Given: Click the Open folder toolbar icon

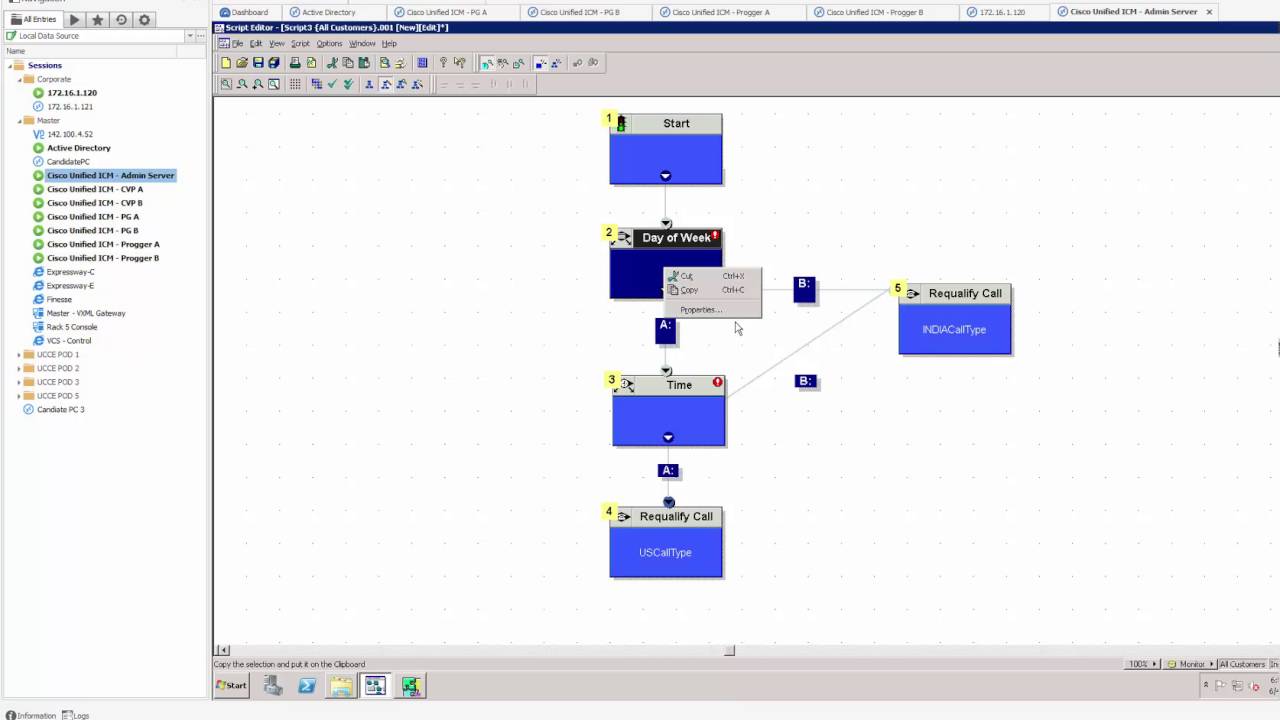Looking at the screenshot, I should [242, 63].
